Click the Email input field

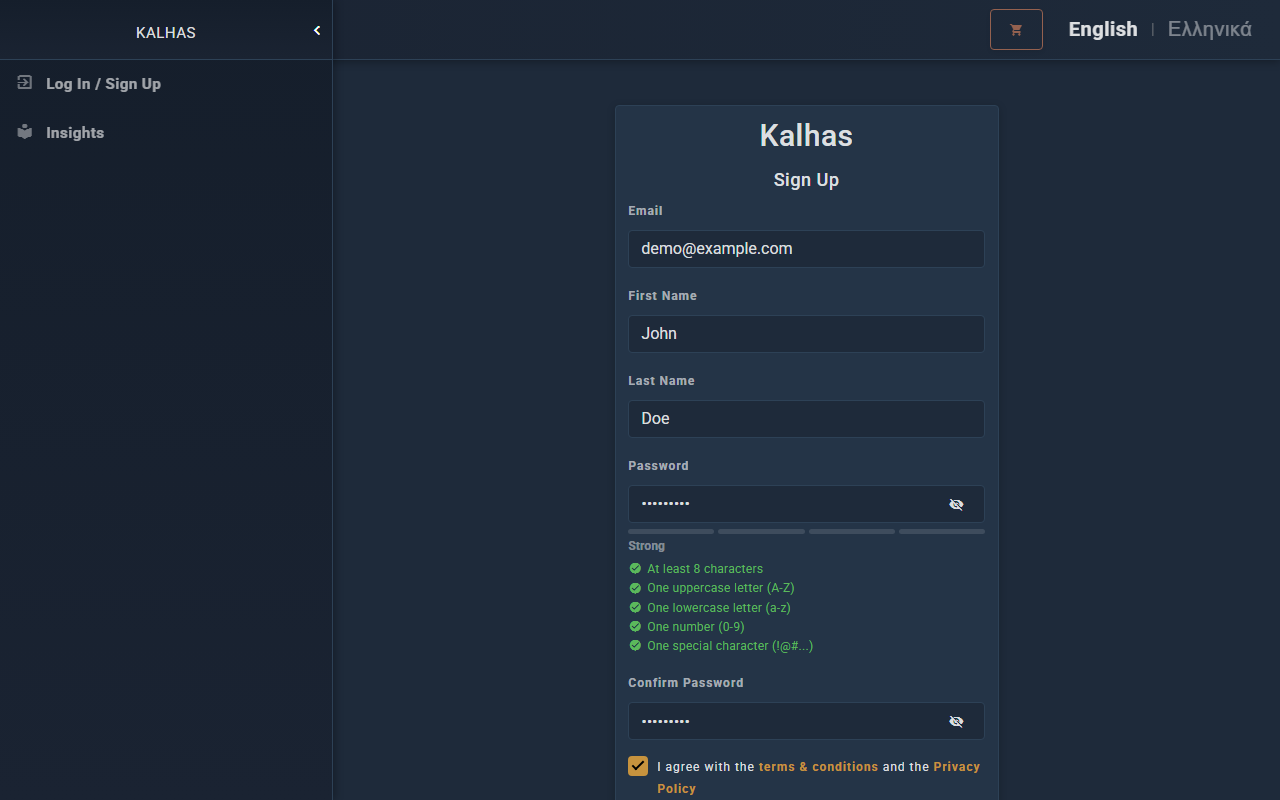[x=806, y=249]
